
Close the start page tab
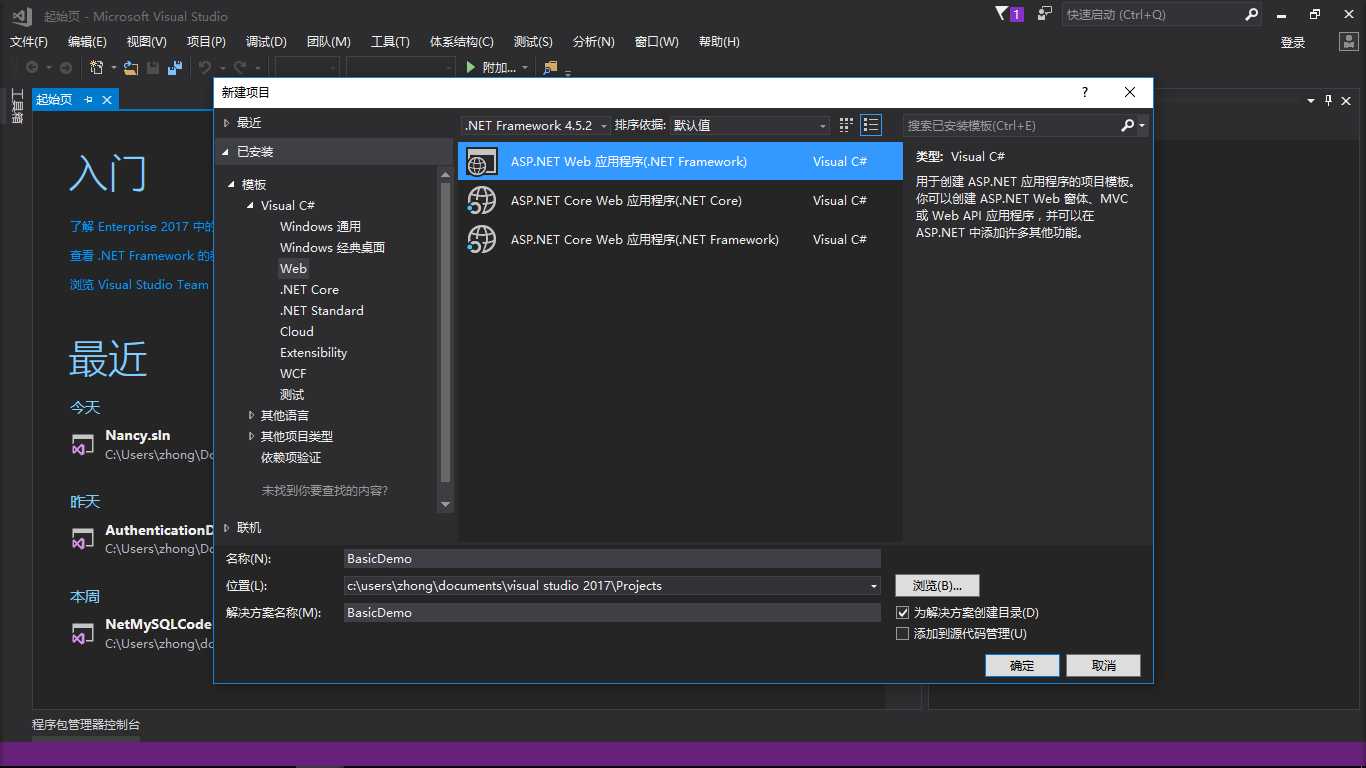click(x=107, y=99)
